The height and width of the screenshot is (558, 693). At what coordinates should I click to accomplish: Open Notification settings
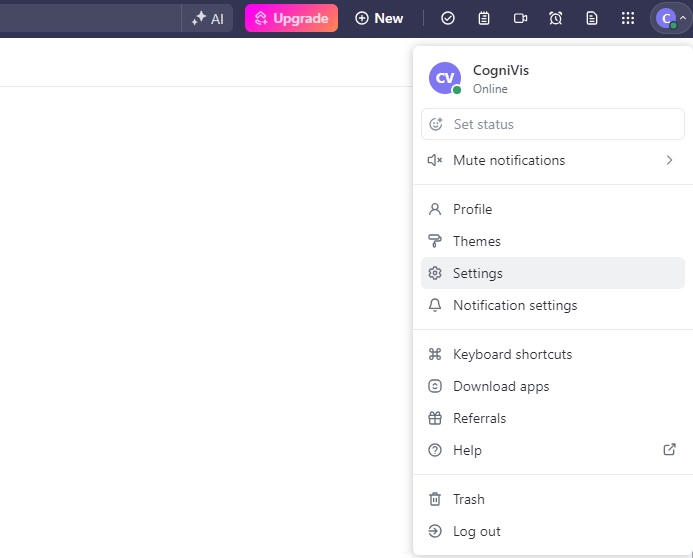(x=514, y=305)
